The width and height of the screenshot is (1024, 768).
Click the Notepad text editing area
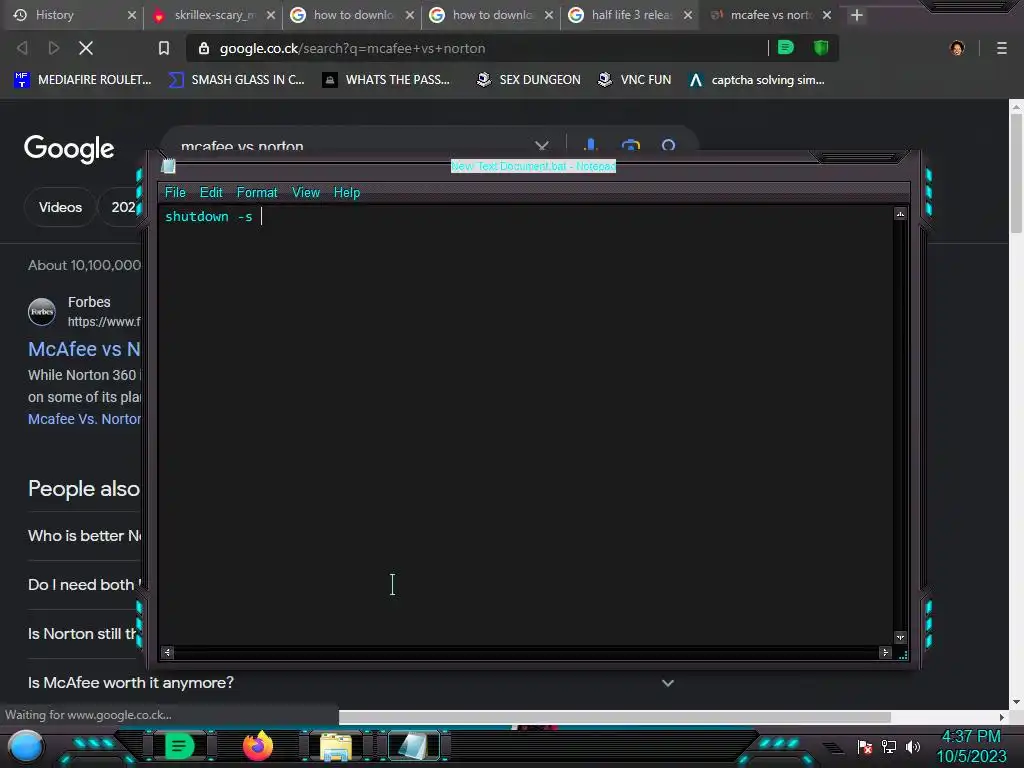526,424
